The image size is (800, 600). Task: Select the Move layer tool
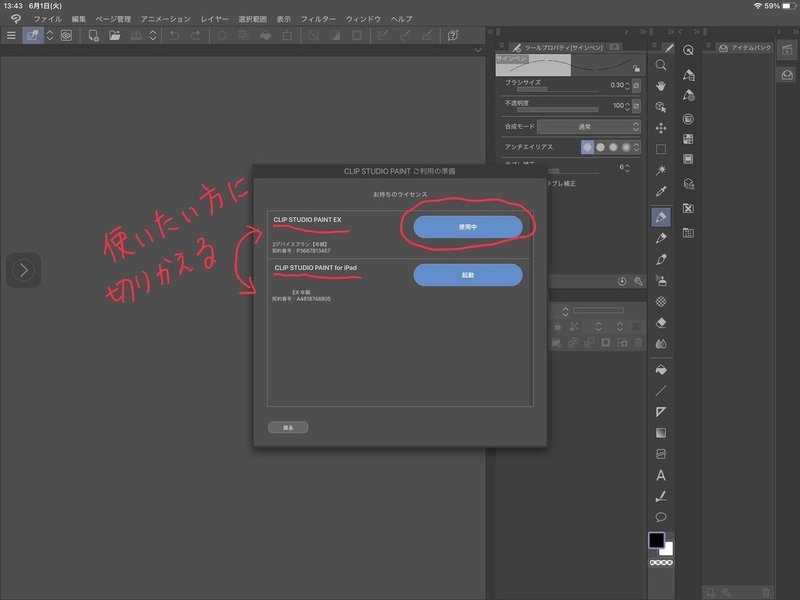(661, 128)
